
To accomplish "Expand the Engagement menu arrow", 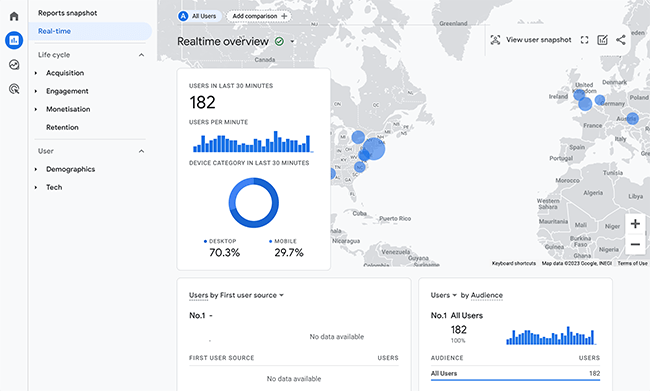I will 36,91.
